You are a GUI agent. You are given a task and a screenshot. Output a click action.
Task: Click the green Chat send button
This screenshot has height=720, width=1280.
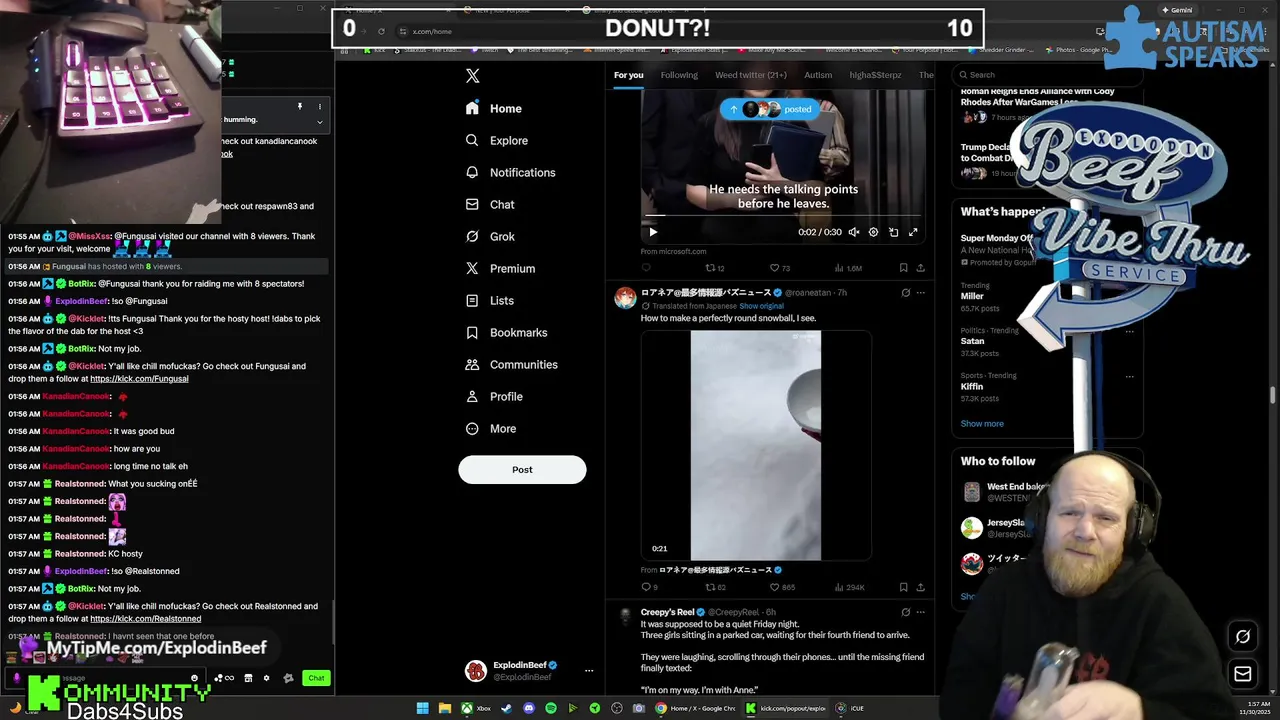coord(316,678)
